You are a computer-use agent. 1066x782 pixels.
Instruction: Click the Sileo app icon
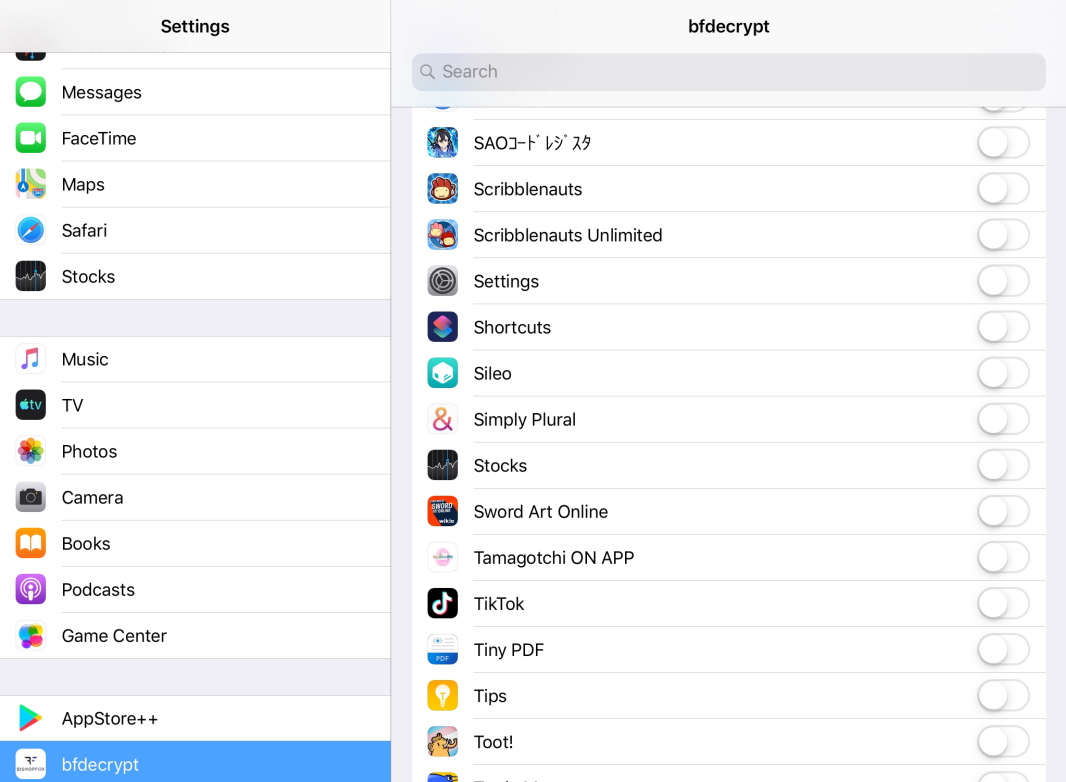pyautogui.click(x=442, y=373)
